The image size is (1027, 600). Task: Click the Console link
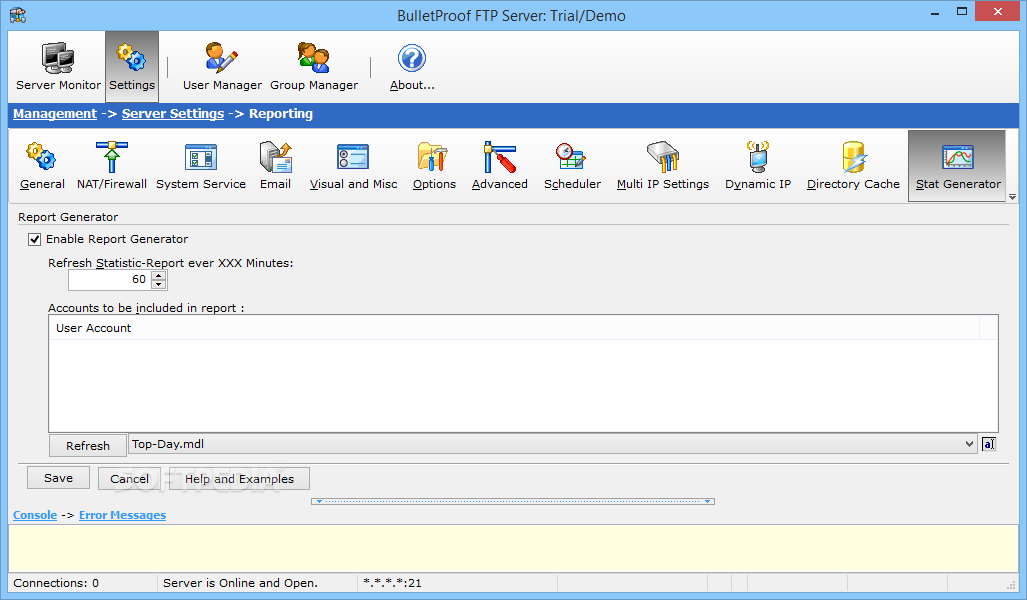[x=35, y=516]
